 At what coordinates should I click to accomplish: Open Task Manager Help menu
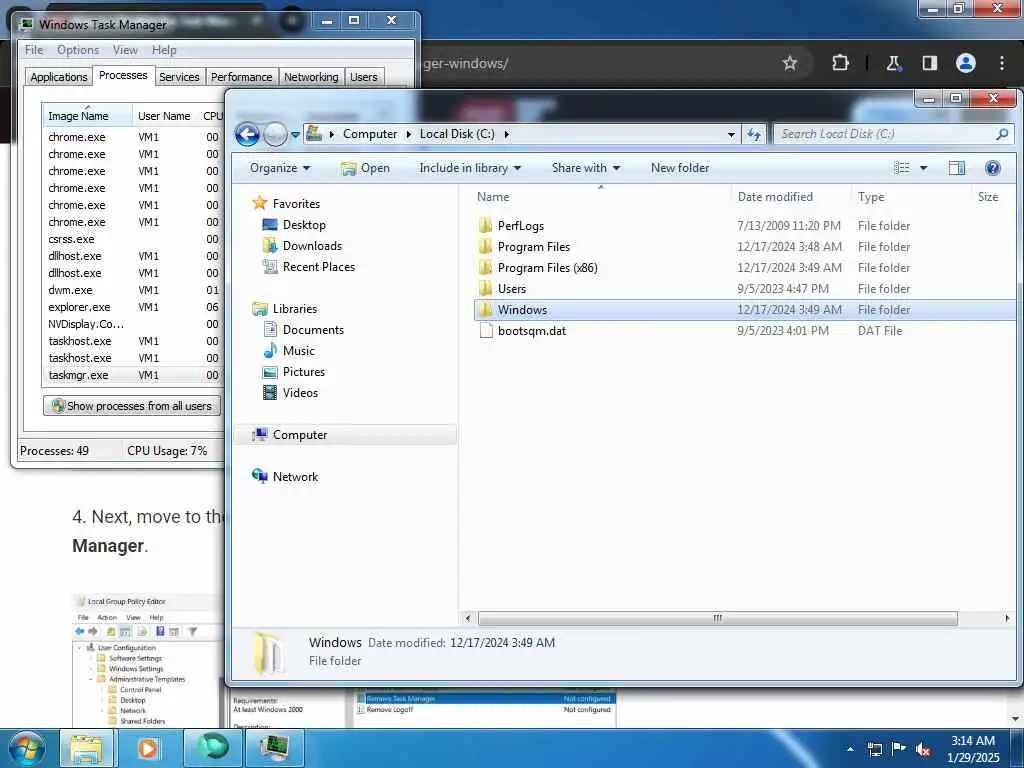(164, 50)
